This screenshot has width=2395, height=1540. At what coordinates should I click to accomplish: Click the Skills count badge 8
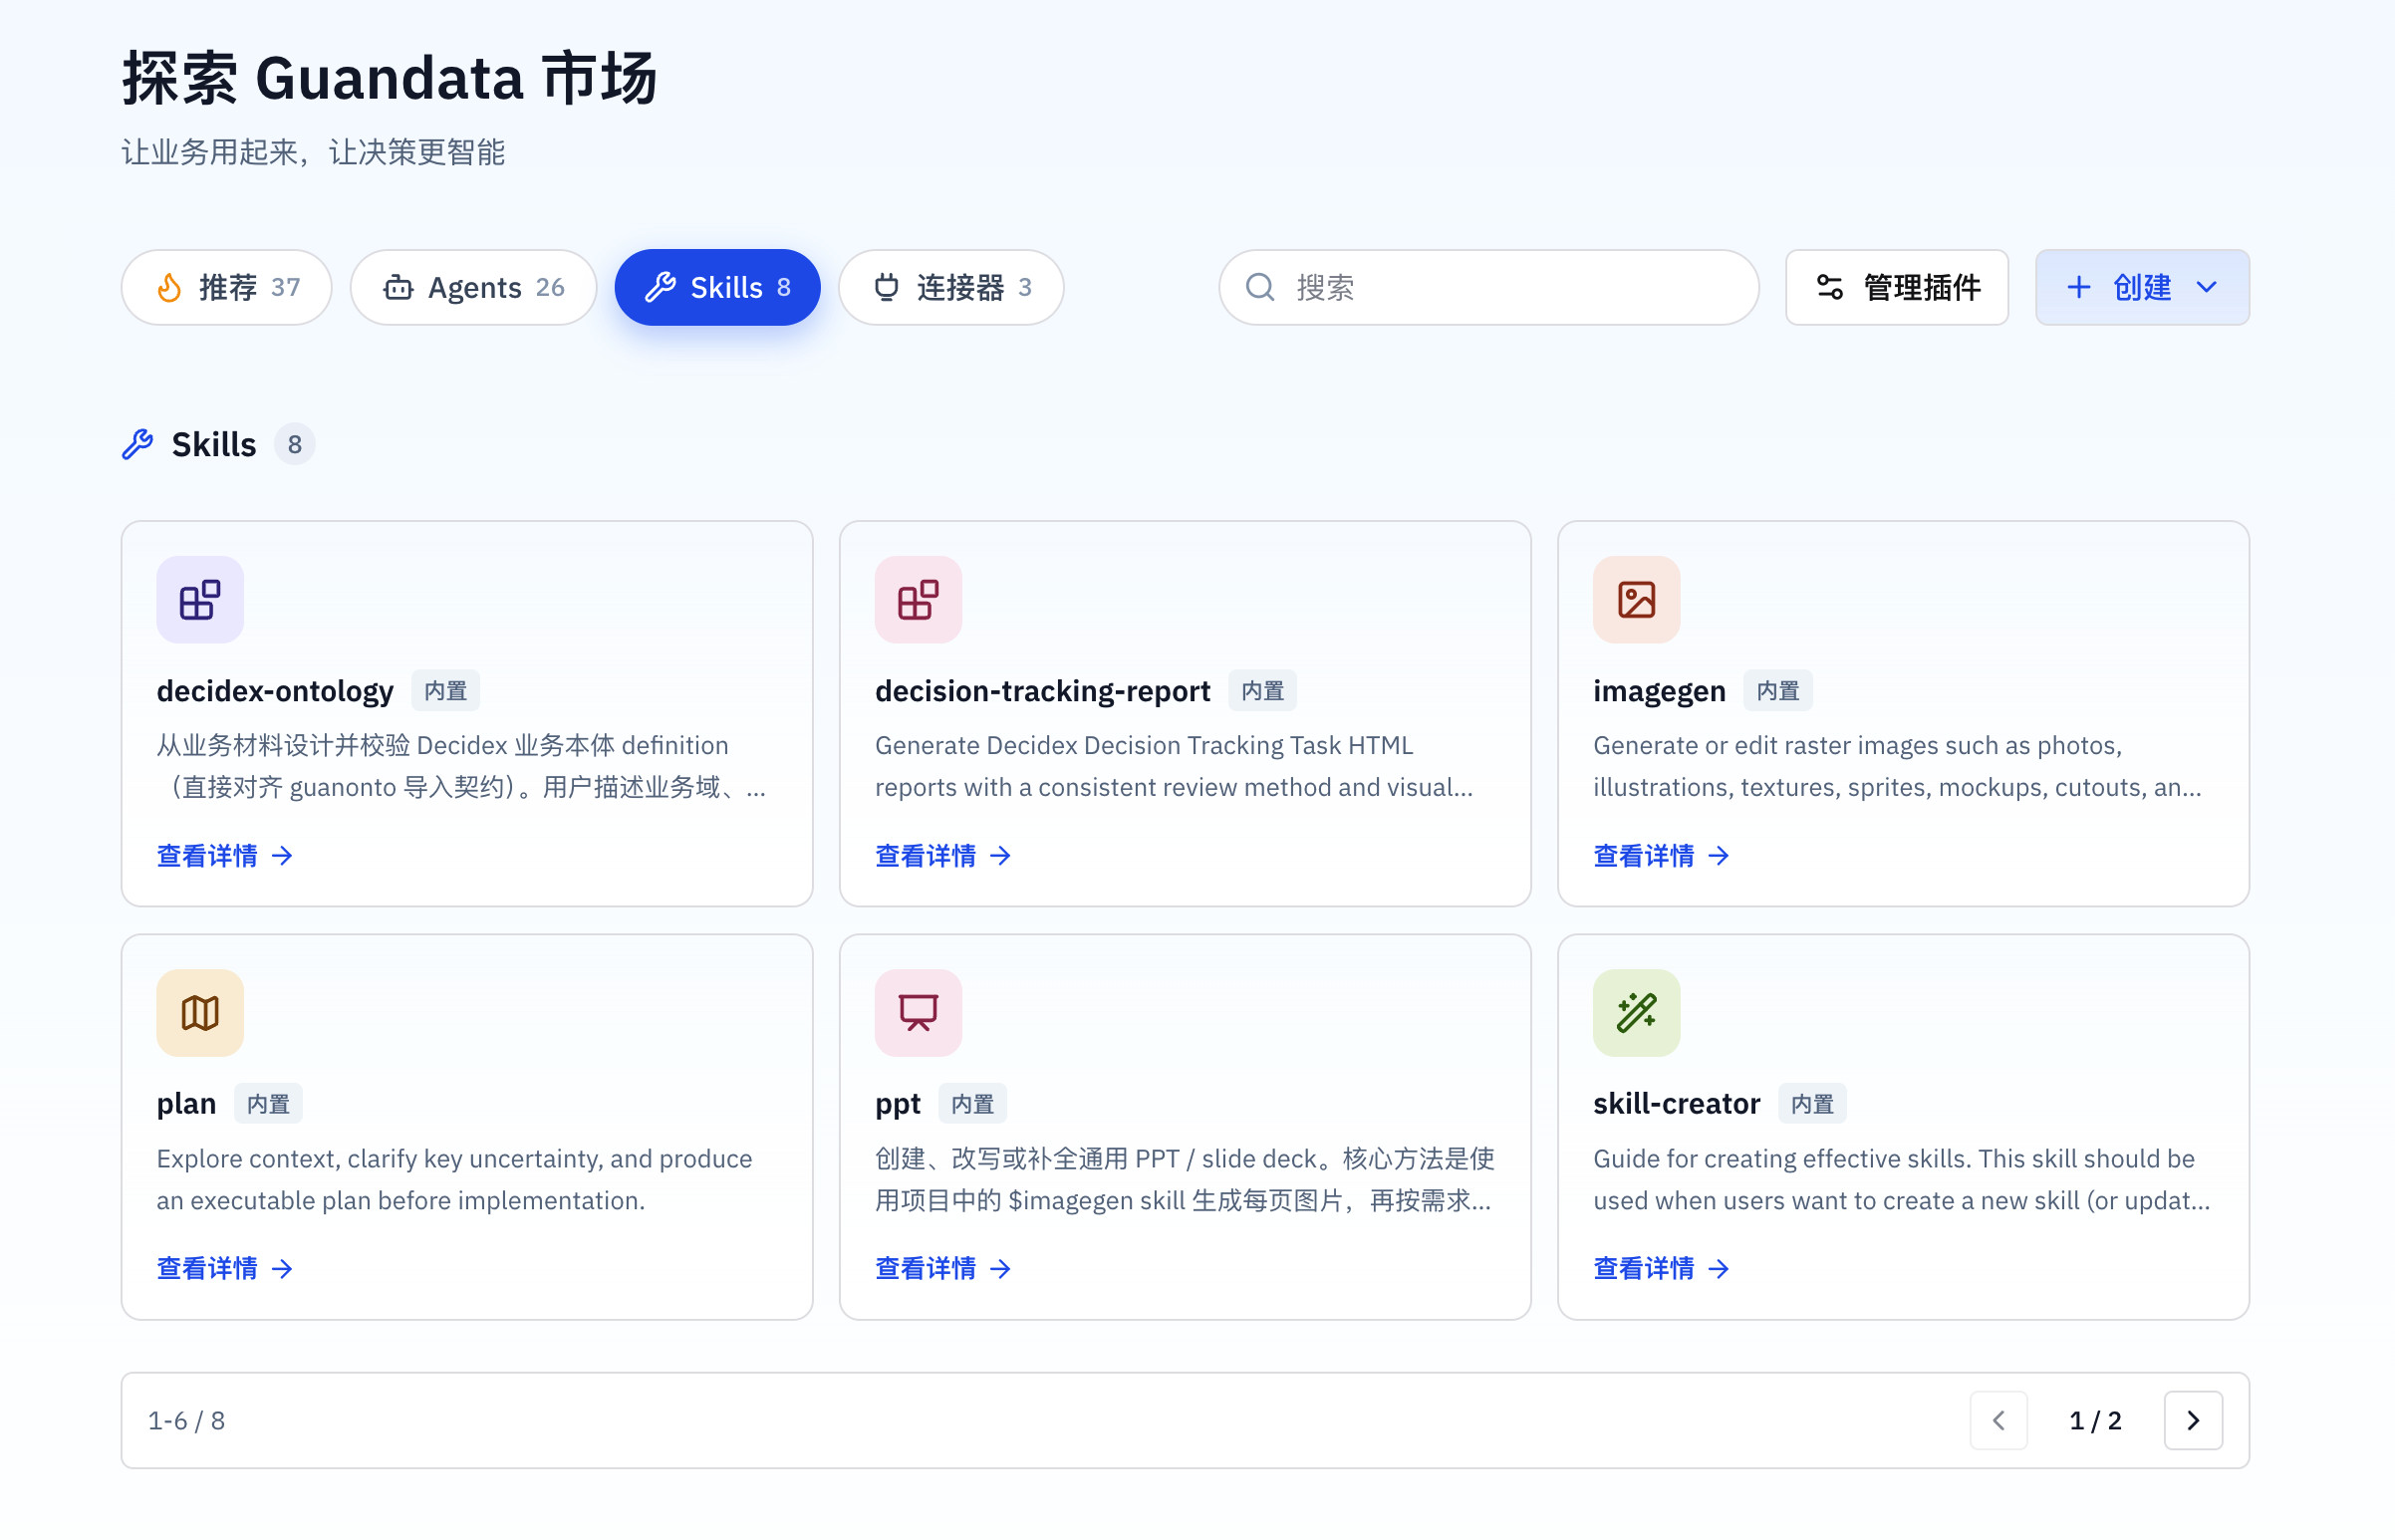click(x=294, y=444)
